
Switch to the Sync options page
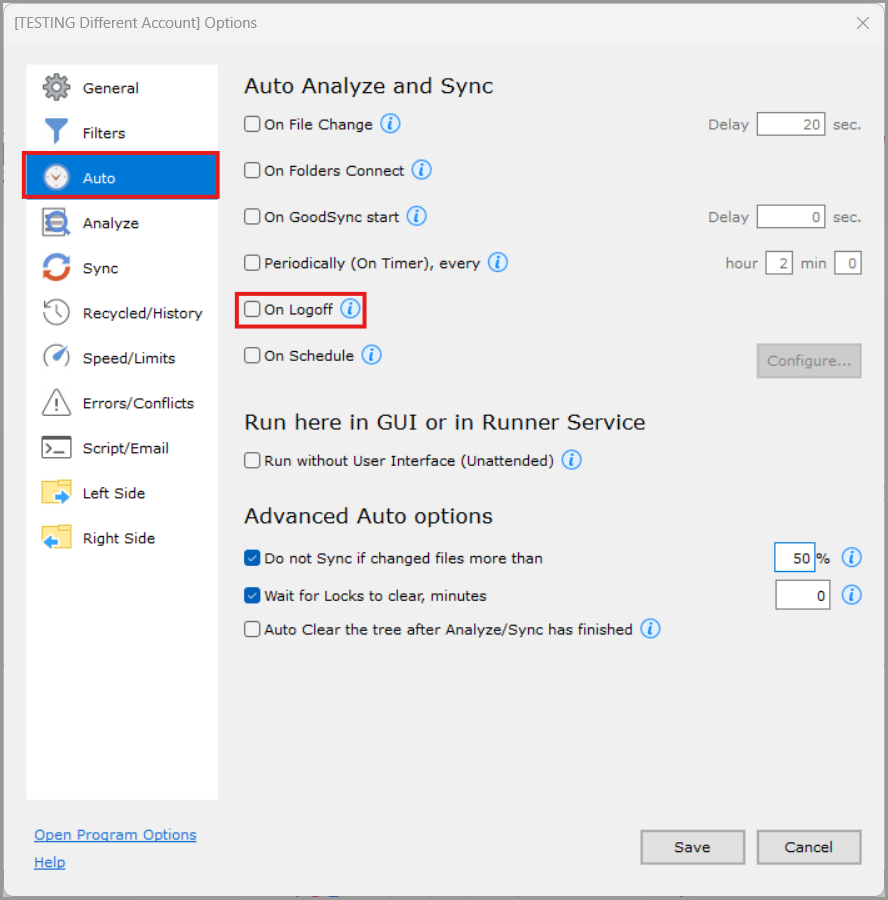pos(122,267)
